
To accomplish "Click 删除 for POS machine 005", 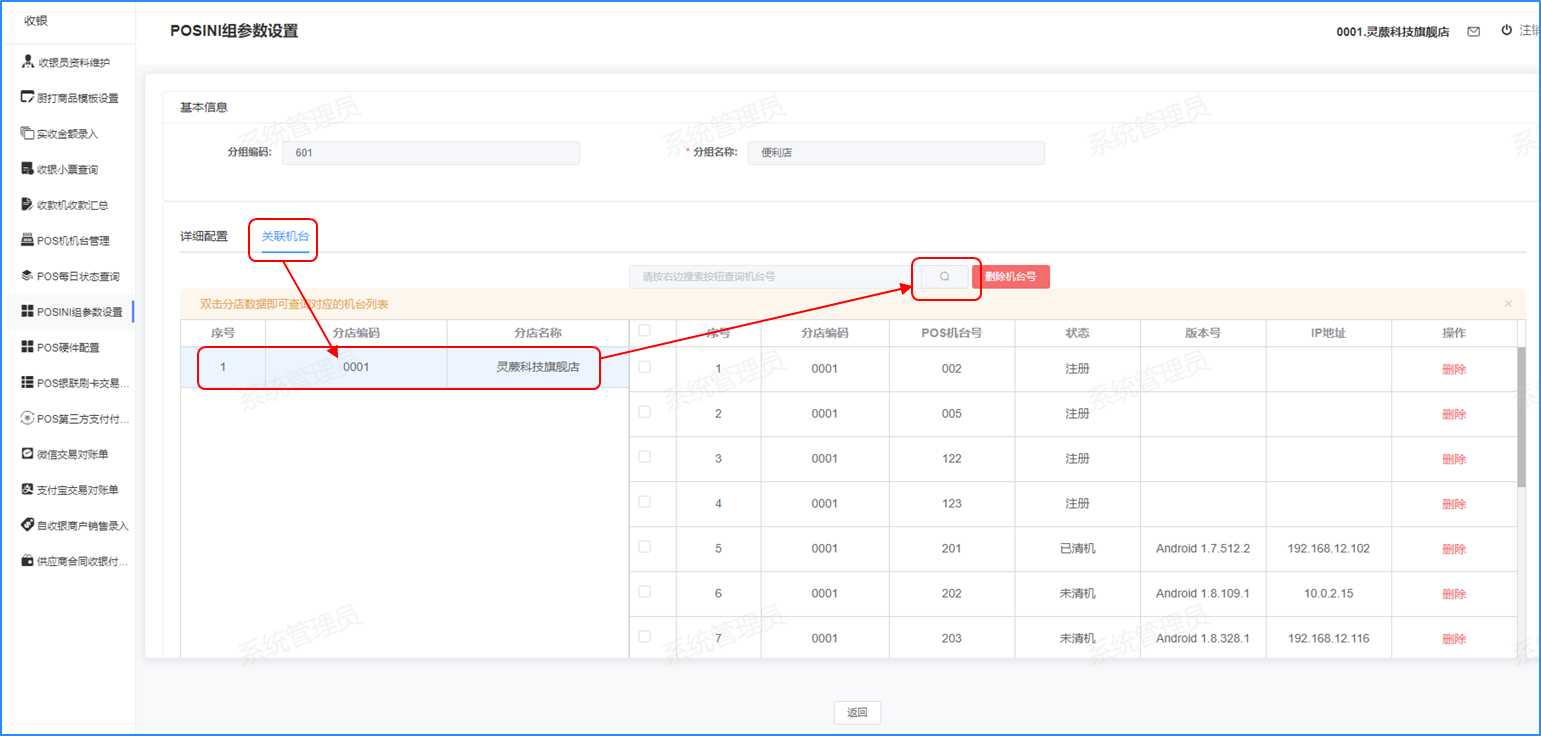I will (x=1454, y=414).
